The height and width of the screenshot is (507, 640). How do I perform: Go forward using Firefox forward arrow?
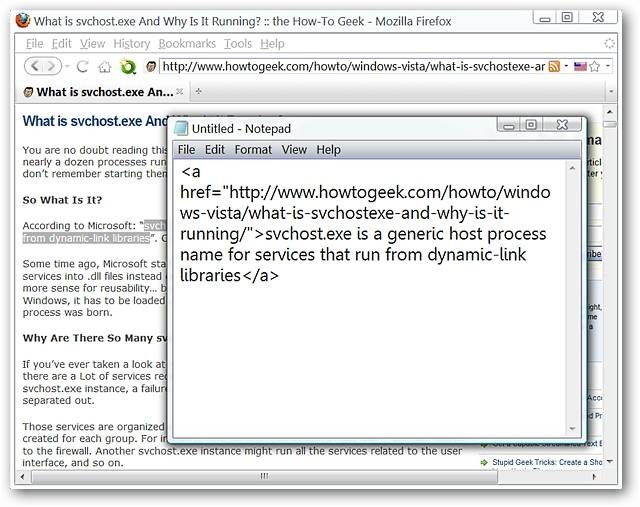[51, 66]
